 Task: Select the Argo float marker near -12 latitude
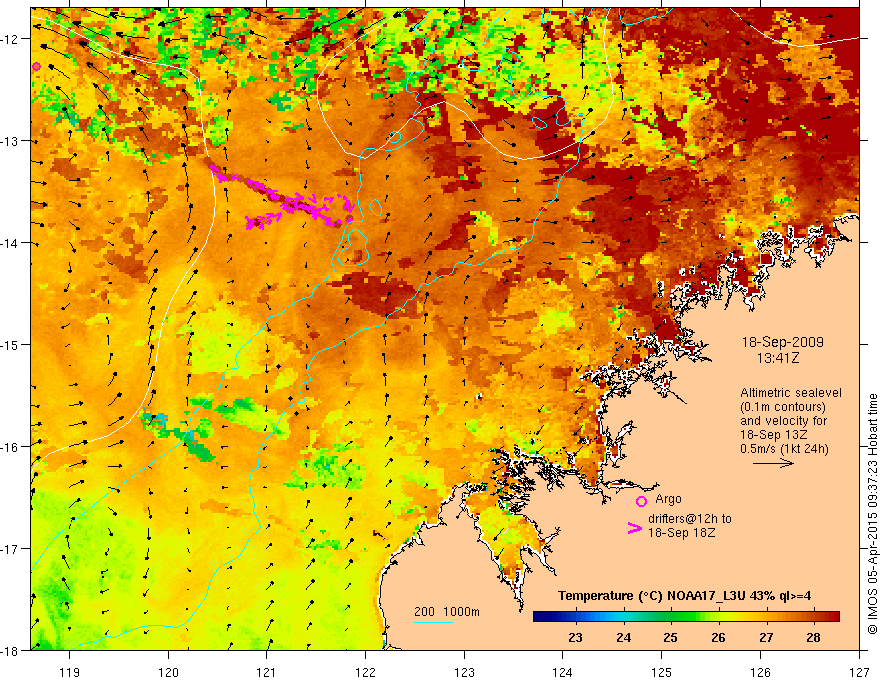36,66
